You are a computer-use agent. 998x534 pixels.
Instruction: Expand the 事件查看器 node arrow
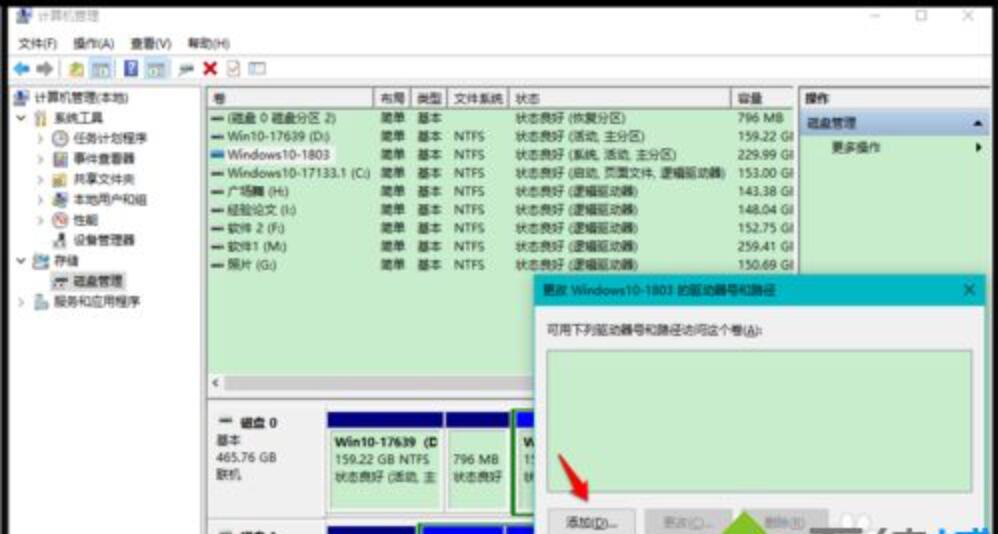pos(41,158)
